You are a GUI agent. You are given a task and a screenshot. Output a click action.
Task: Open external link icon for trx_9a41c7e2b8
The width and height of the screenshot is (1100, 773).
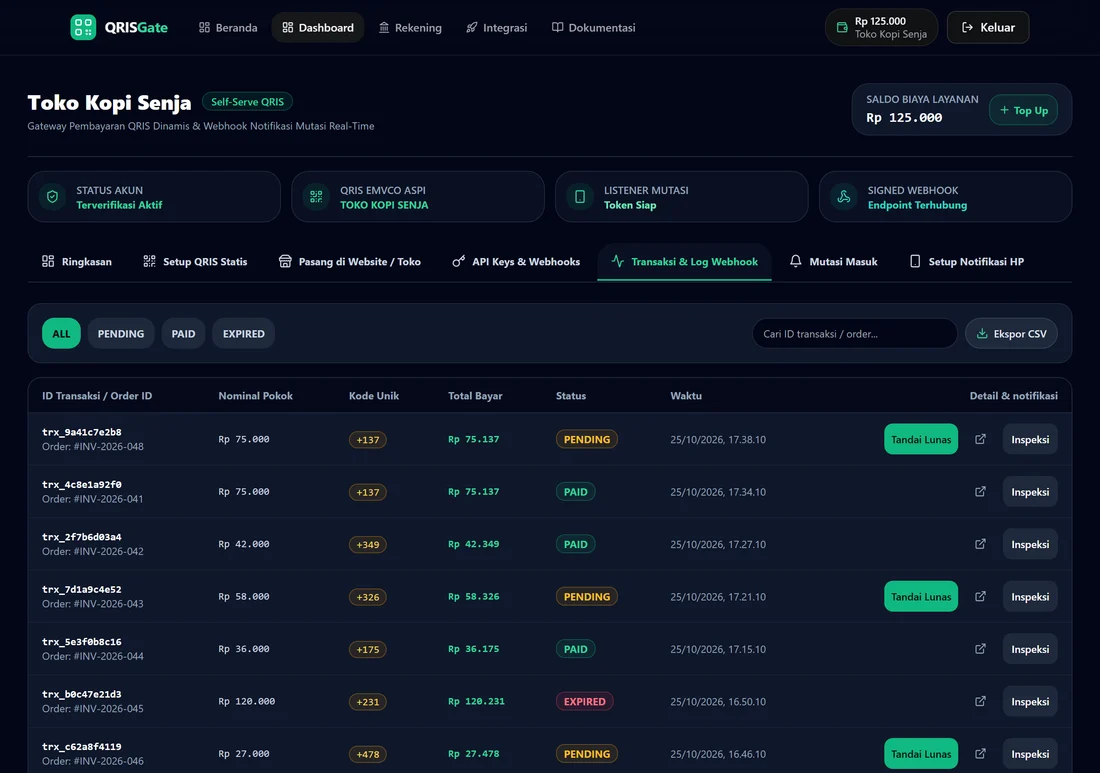point(980,439)
